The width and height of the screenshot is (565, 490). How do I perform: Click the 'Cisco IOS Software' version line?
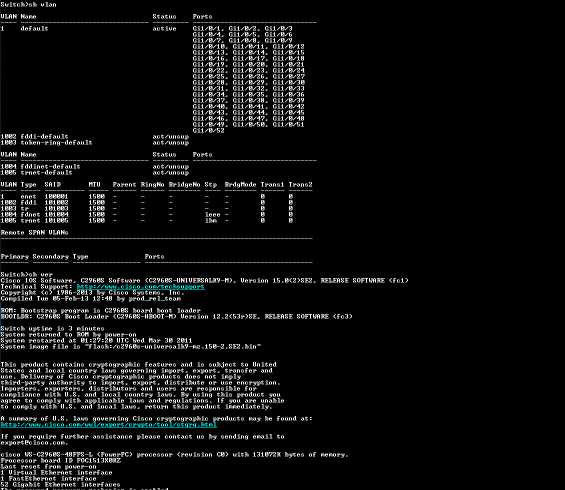pyautogui.click(x=205, y=281)
